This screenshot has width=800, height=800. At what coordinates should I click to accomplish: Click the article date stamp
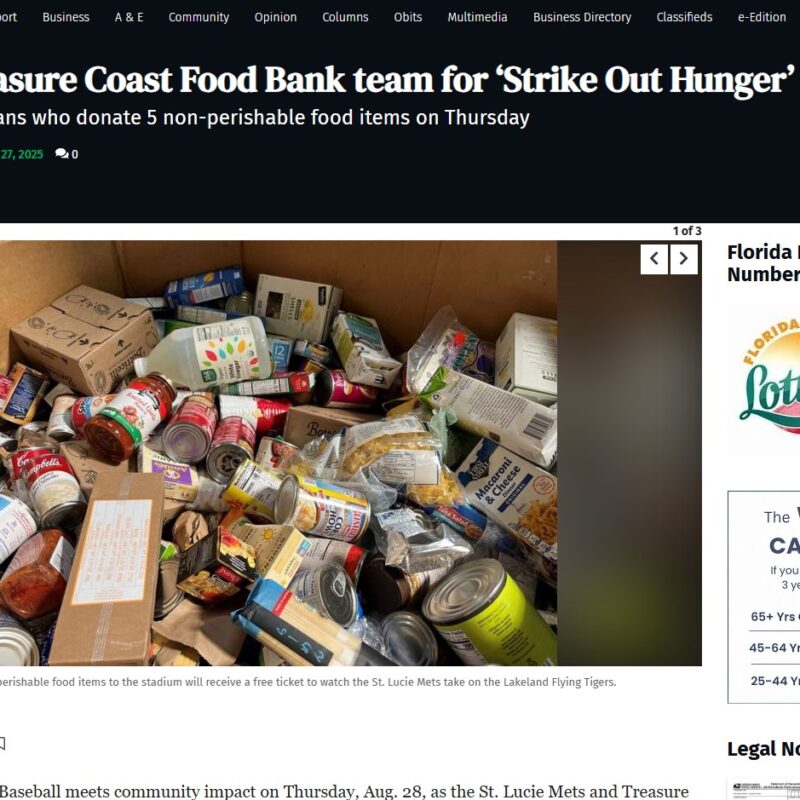tap(21, 154)
